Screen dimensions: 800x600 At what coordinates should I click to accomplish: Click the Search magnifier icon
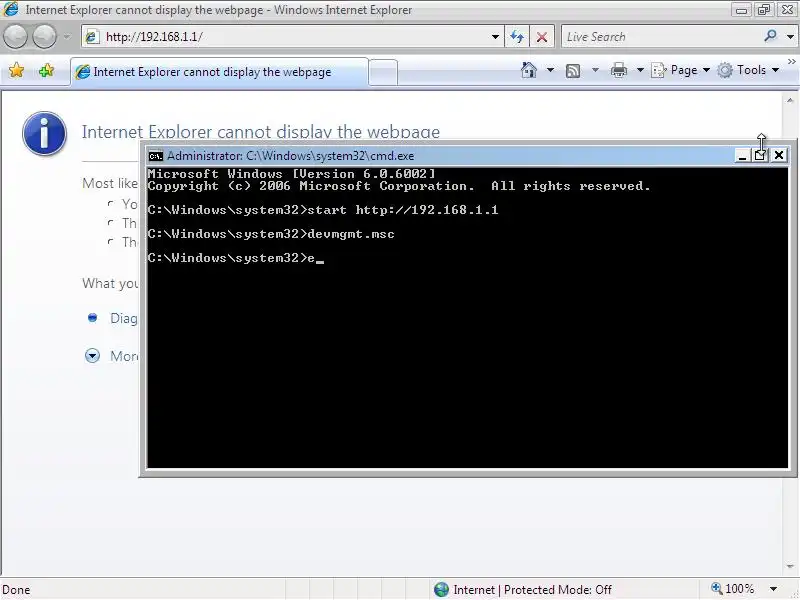coord(770,36)
